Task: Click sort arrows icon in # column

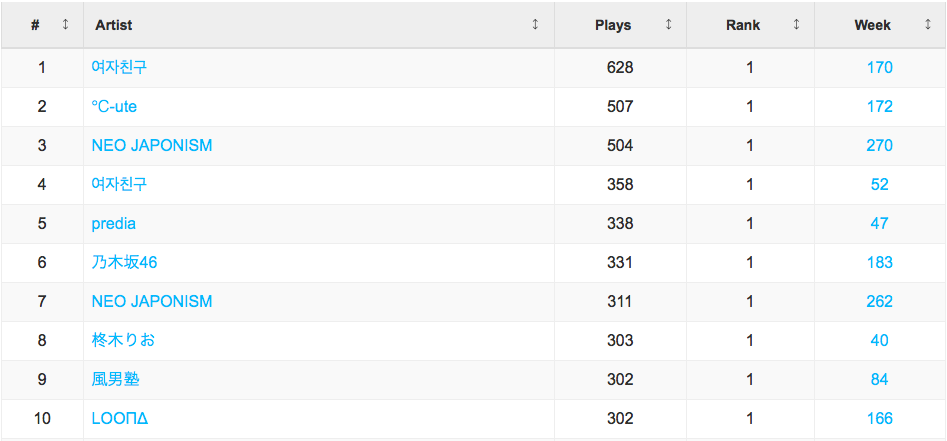Action: pos(65,25)
